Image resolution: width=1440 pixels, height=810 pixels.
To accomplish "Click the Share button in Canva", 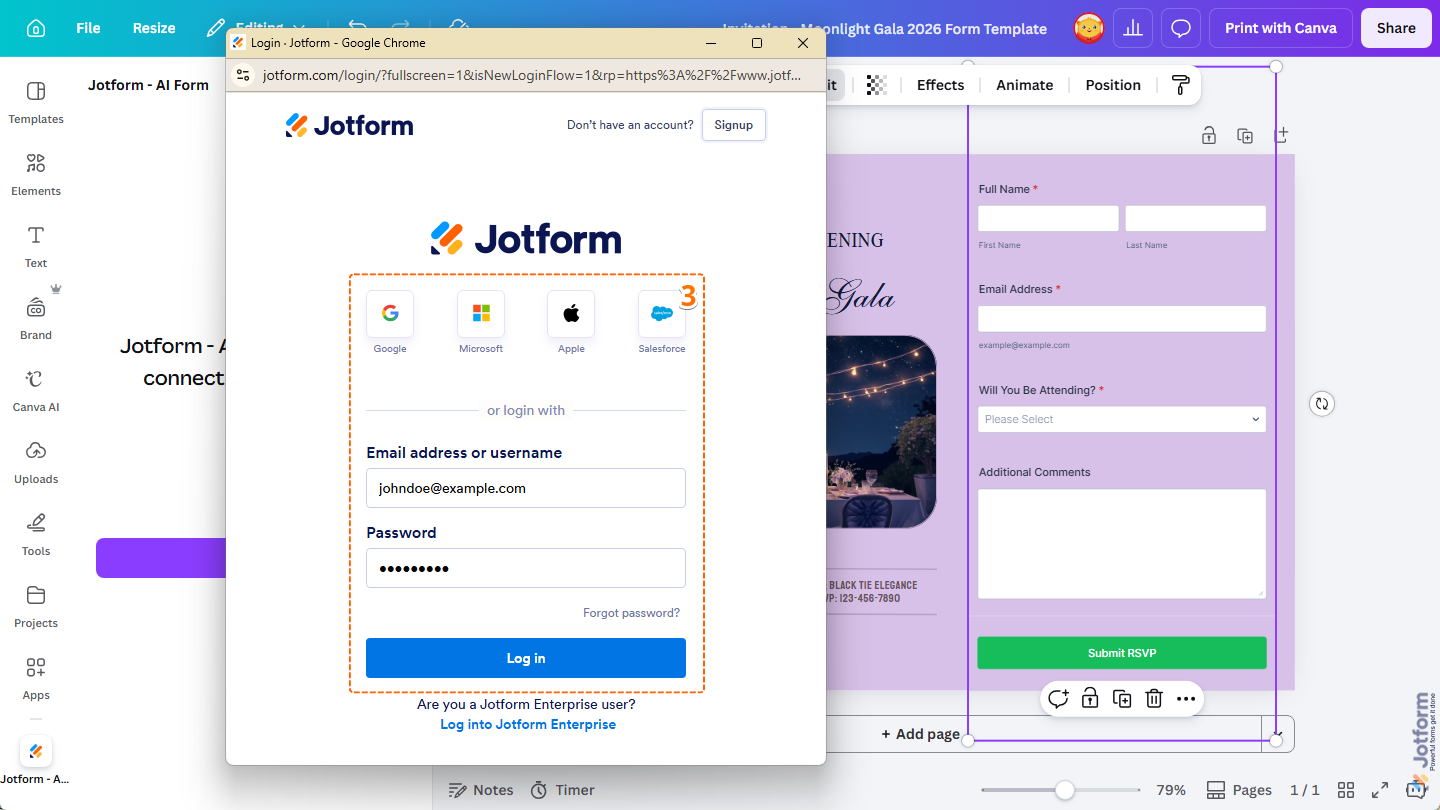I will coord(1396,28).
